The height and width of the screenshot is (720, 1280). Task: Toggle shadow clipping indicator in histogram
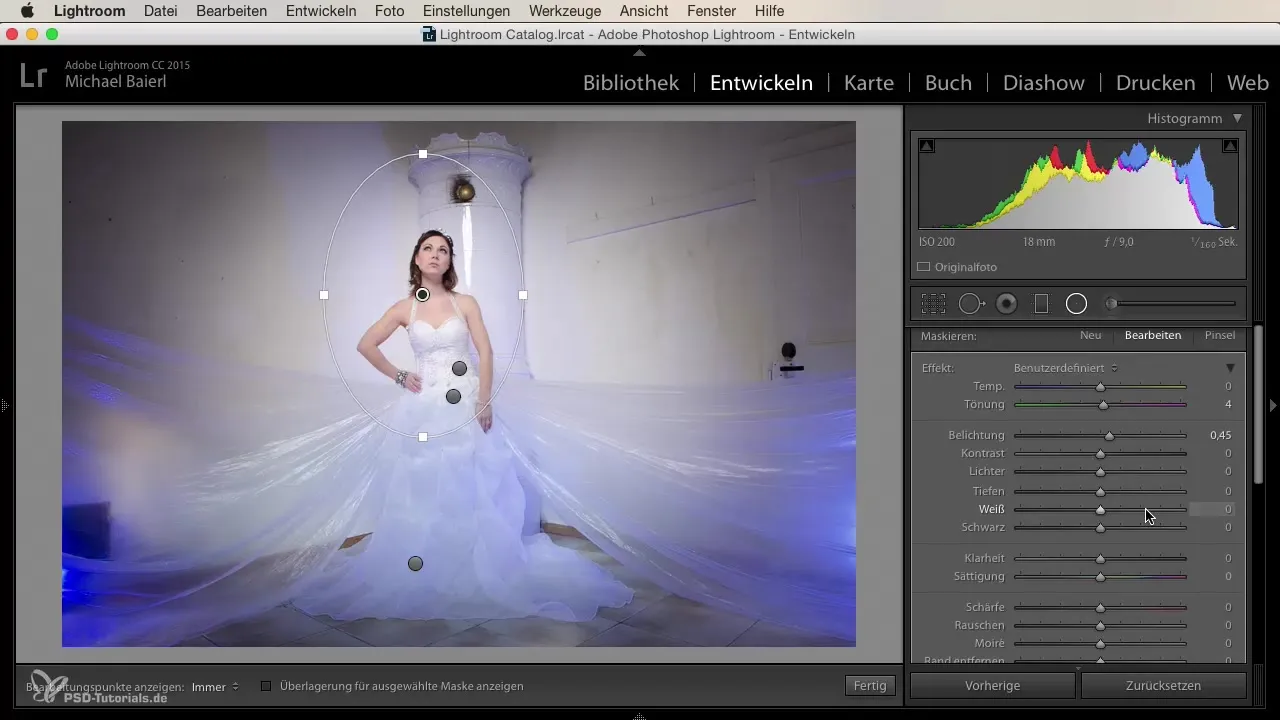pyautogui.click(x=927, y=146)
